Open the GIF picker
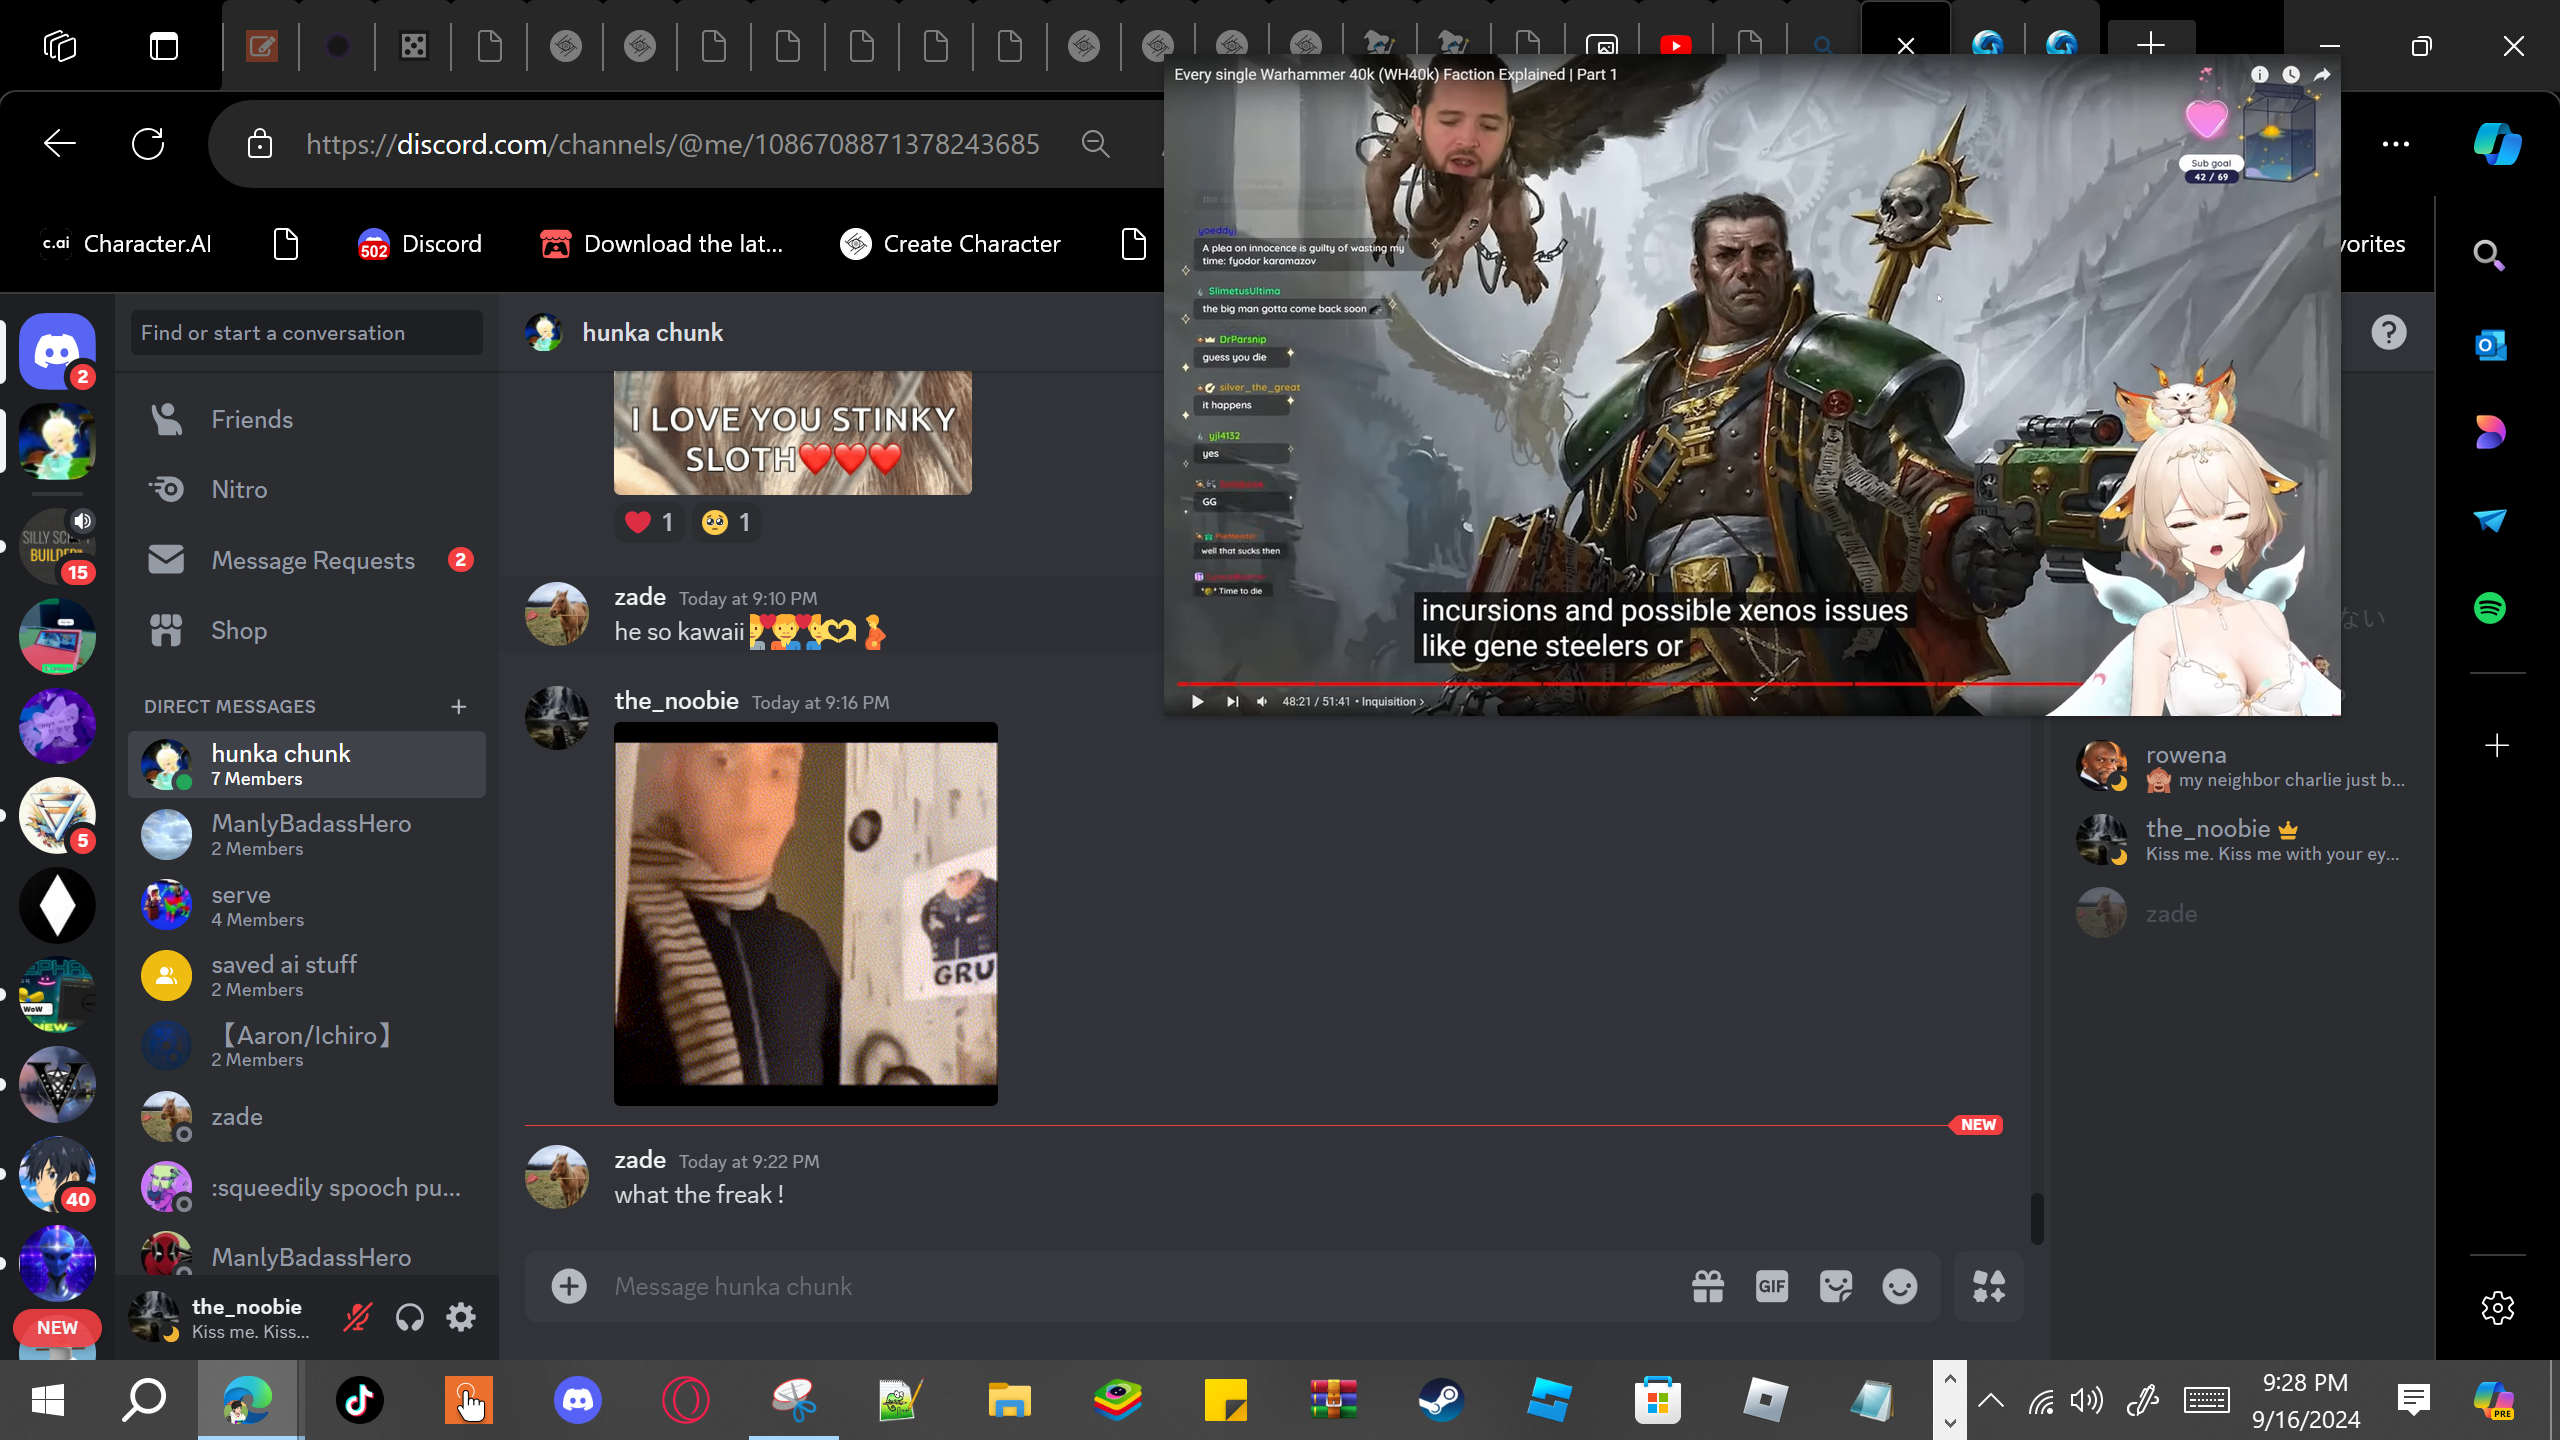Image resolution: width=2560 pixels, height=1440 pixels. [x=1772, y=1286]
